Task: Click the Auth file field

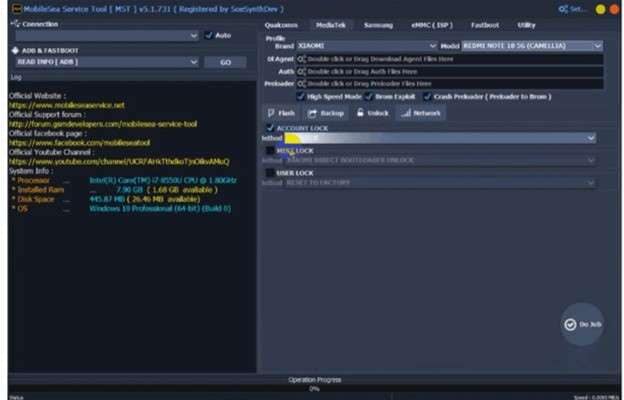Action: [449, 72]
